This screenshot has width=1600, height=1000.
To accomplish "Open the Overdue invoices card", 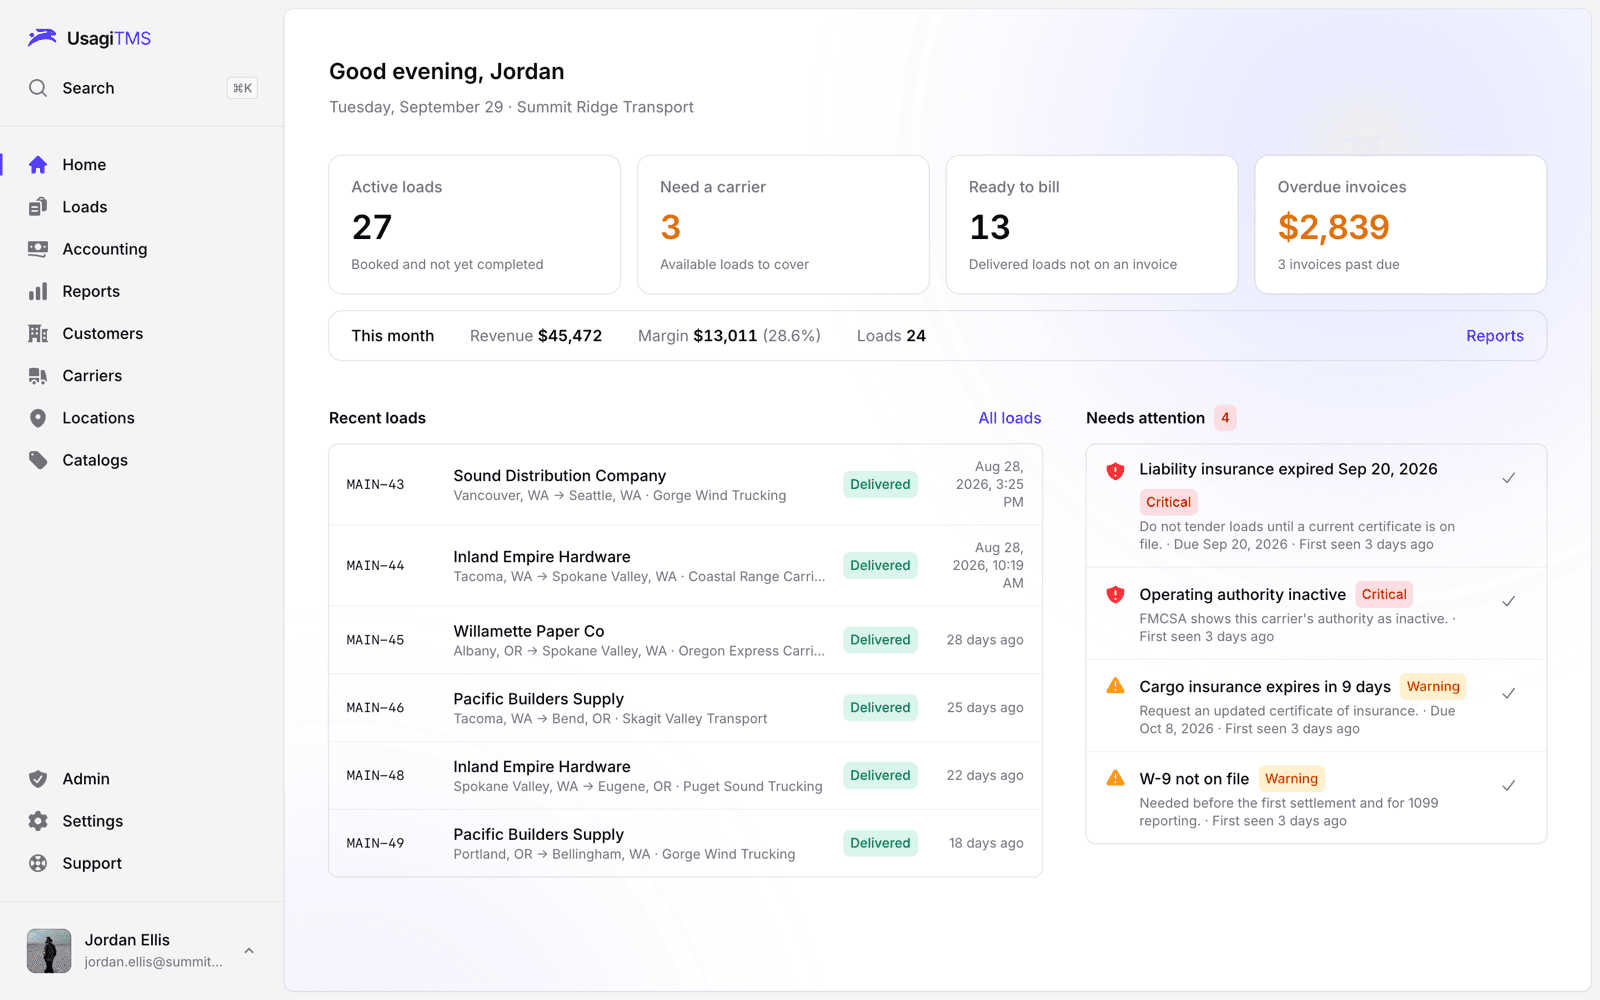I will pos(1400,225).
